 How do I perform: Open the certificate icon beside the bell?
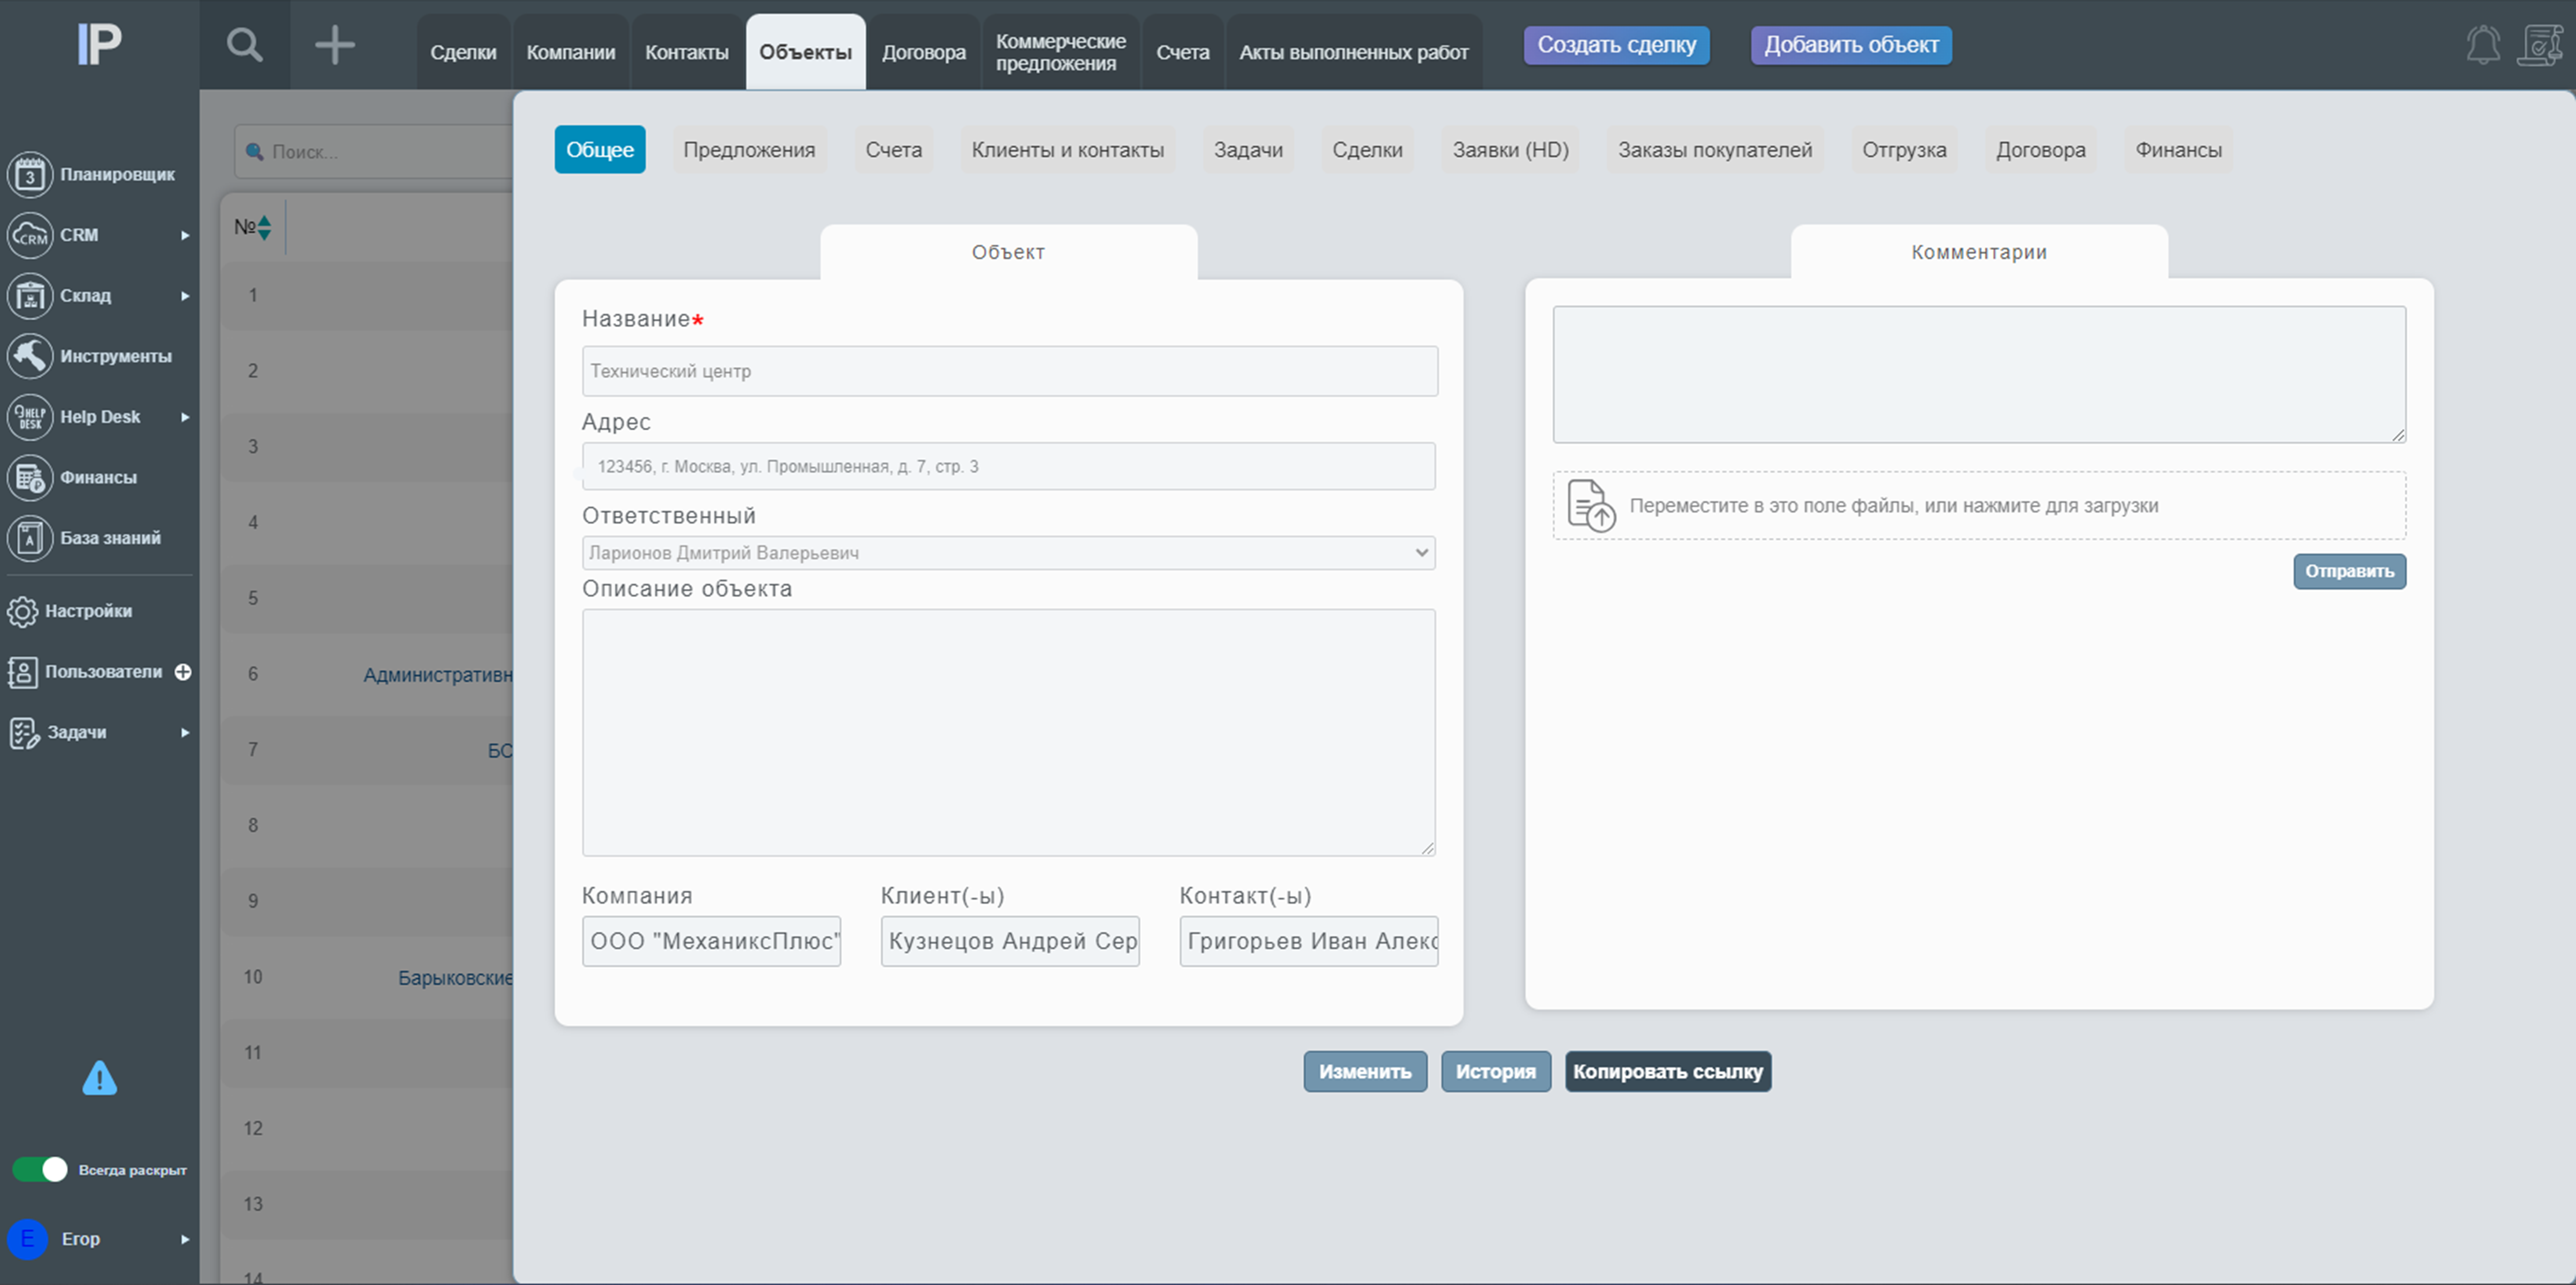2540,45
